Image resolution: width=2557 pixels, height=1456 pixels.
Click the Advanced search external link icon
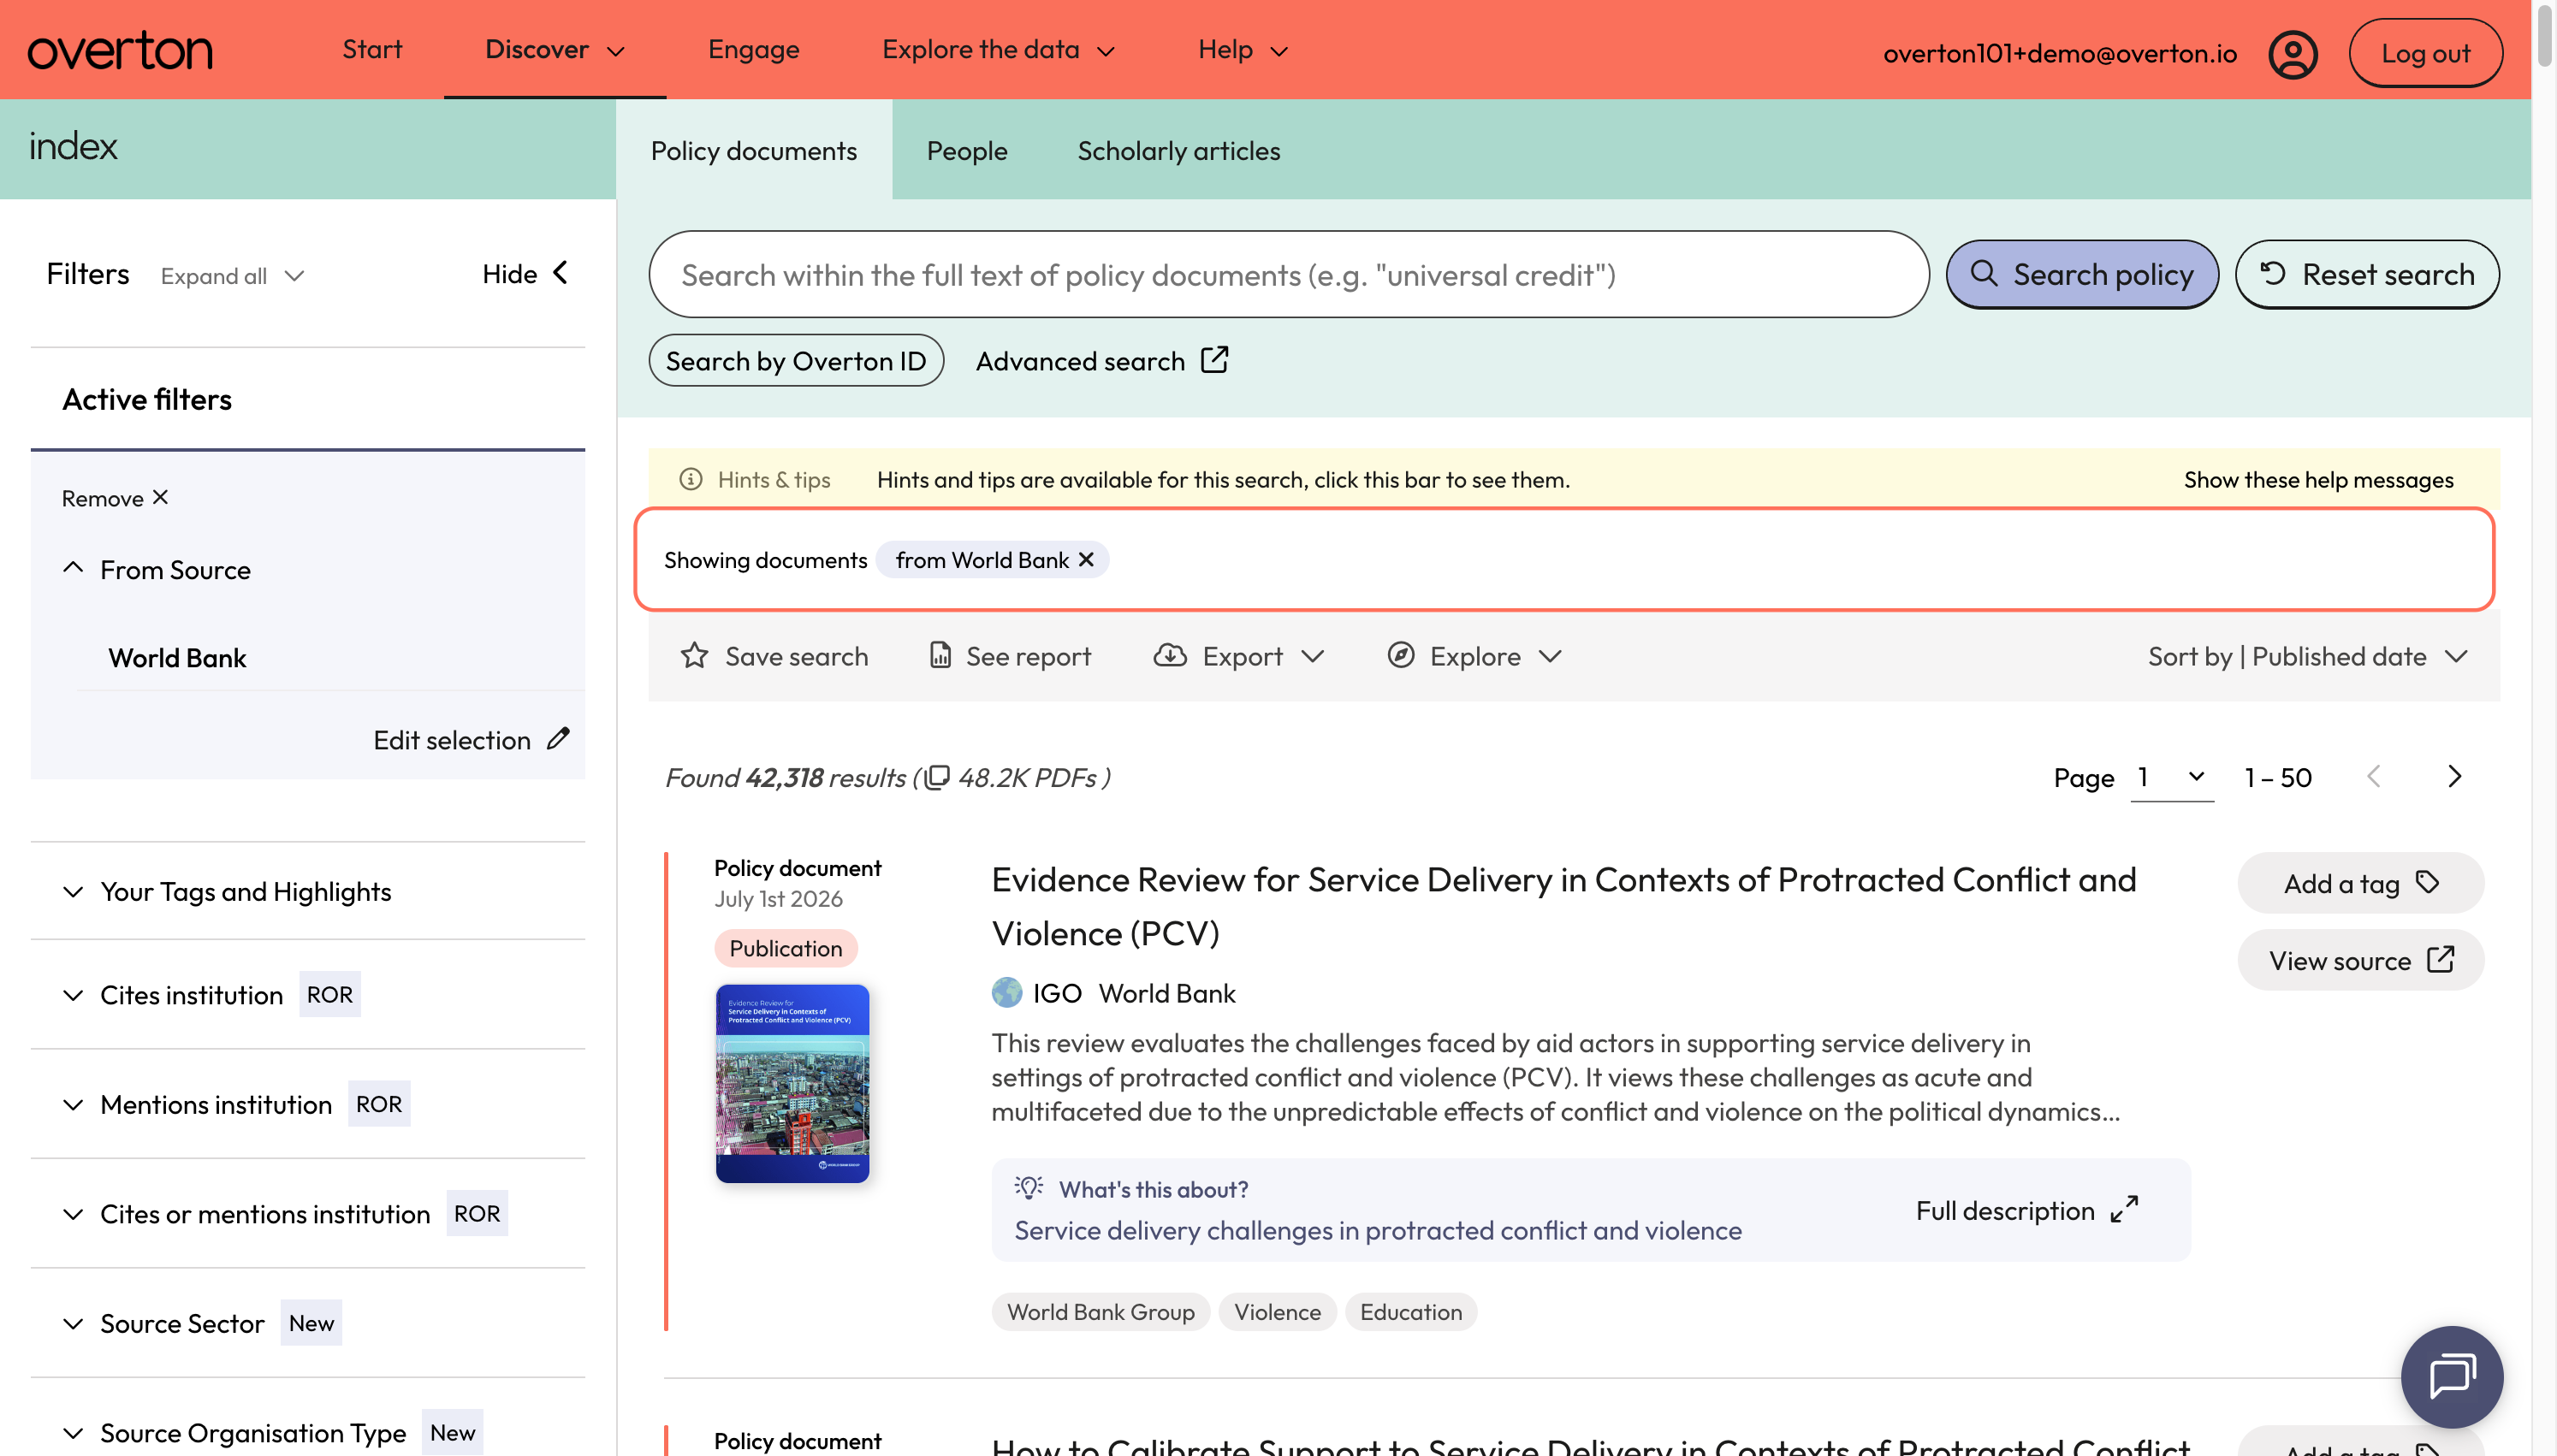click(1214, 360)
